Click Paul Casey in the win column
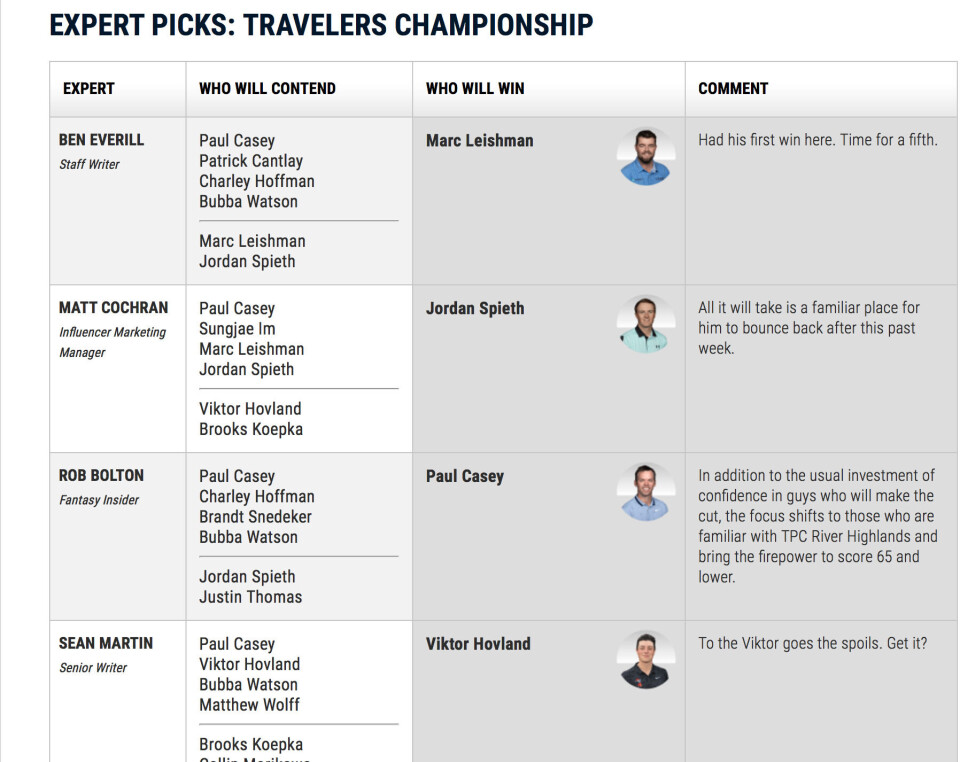 point(465,476)
